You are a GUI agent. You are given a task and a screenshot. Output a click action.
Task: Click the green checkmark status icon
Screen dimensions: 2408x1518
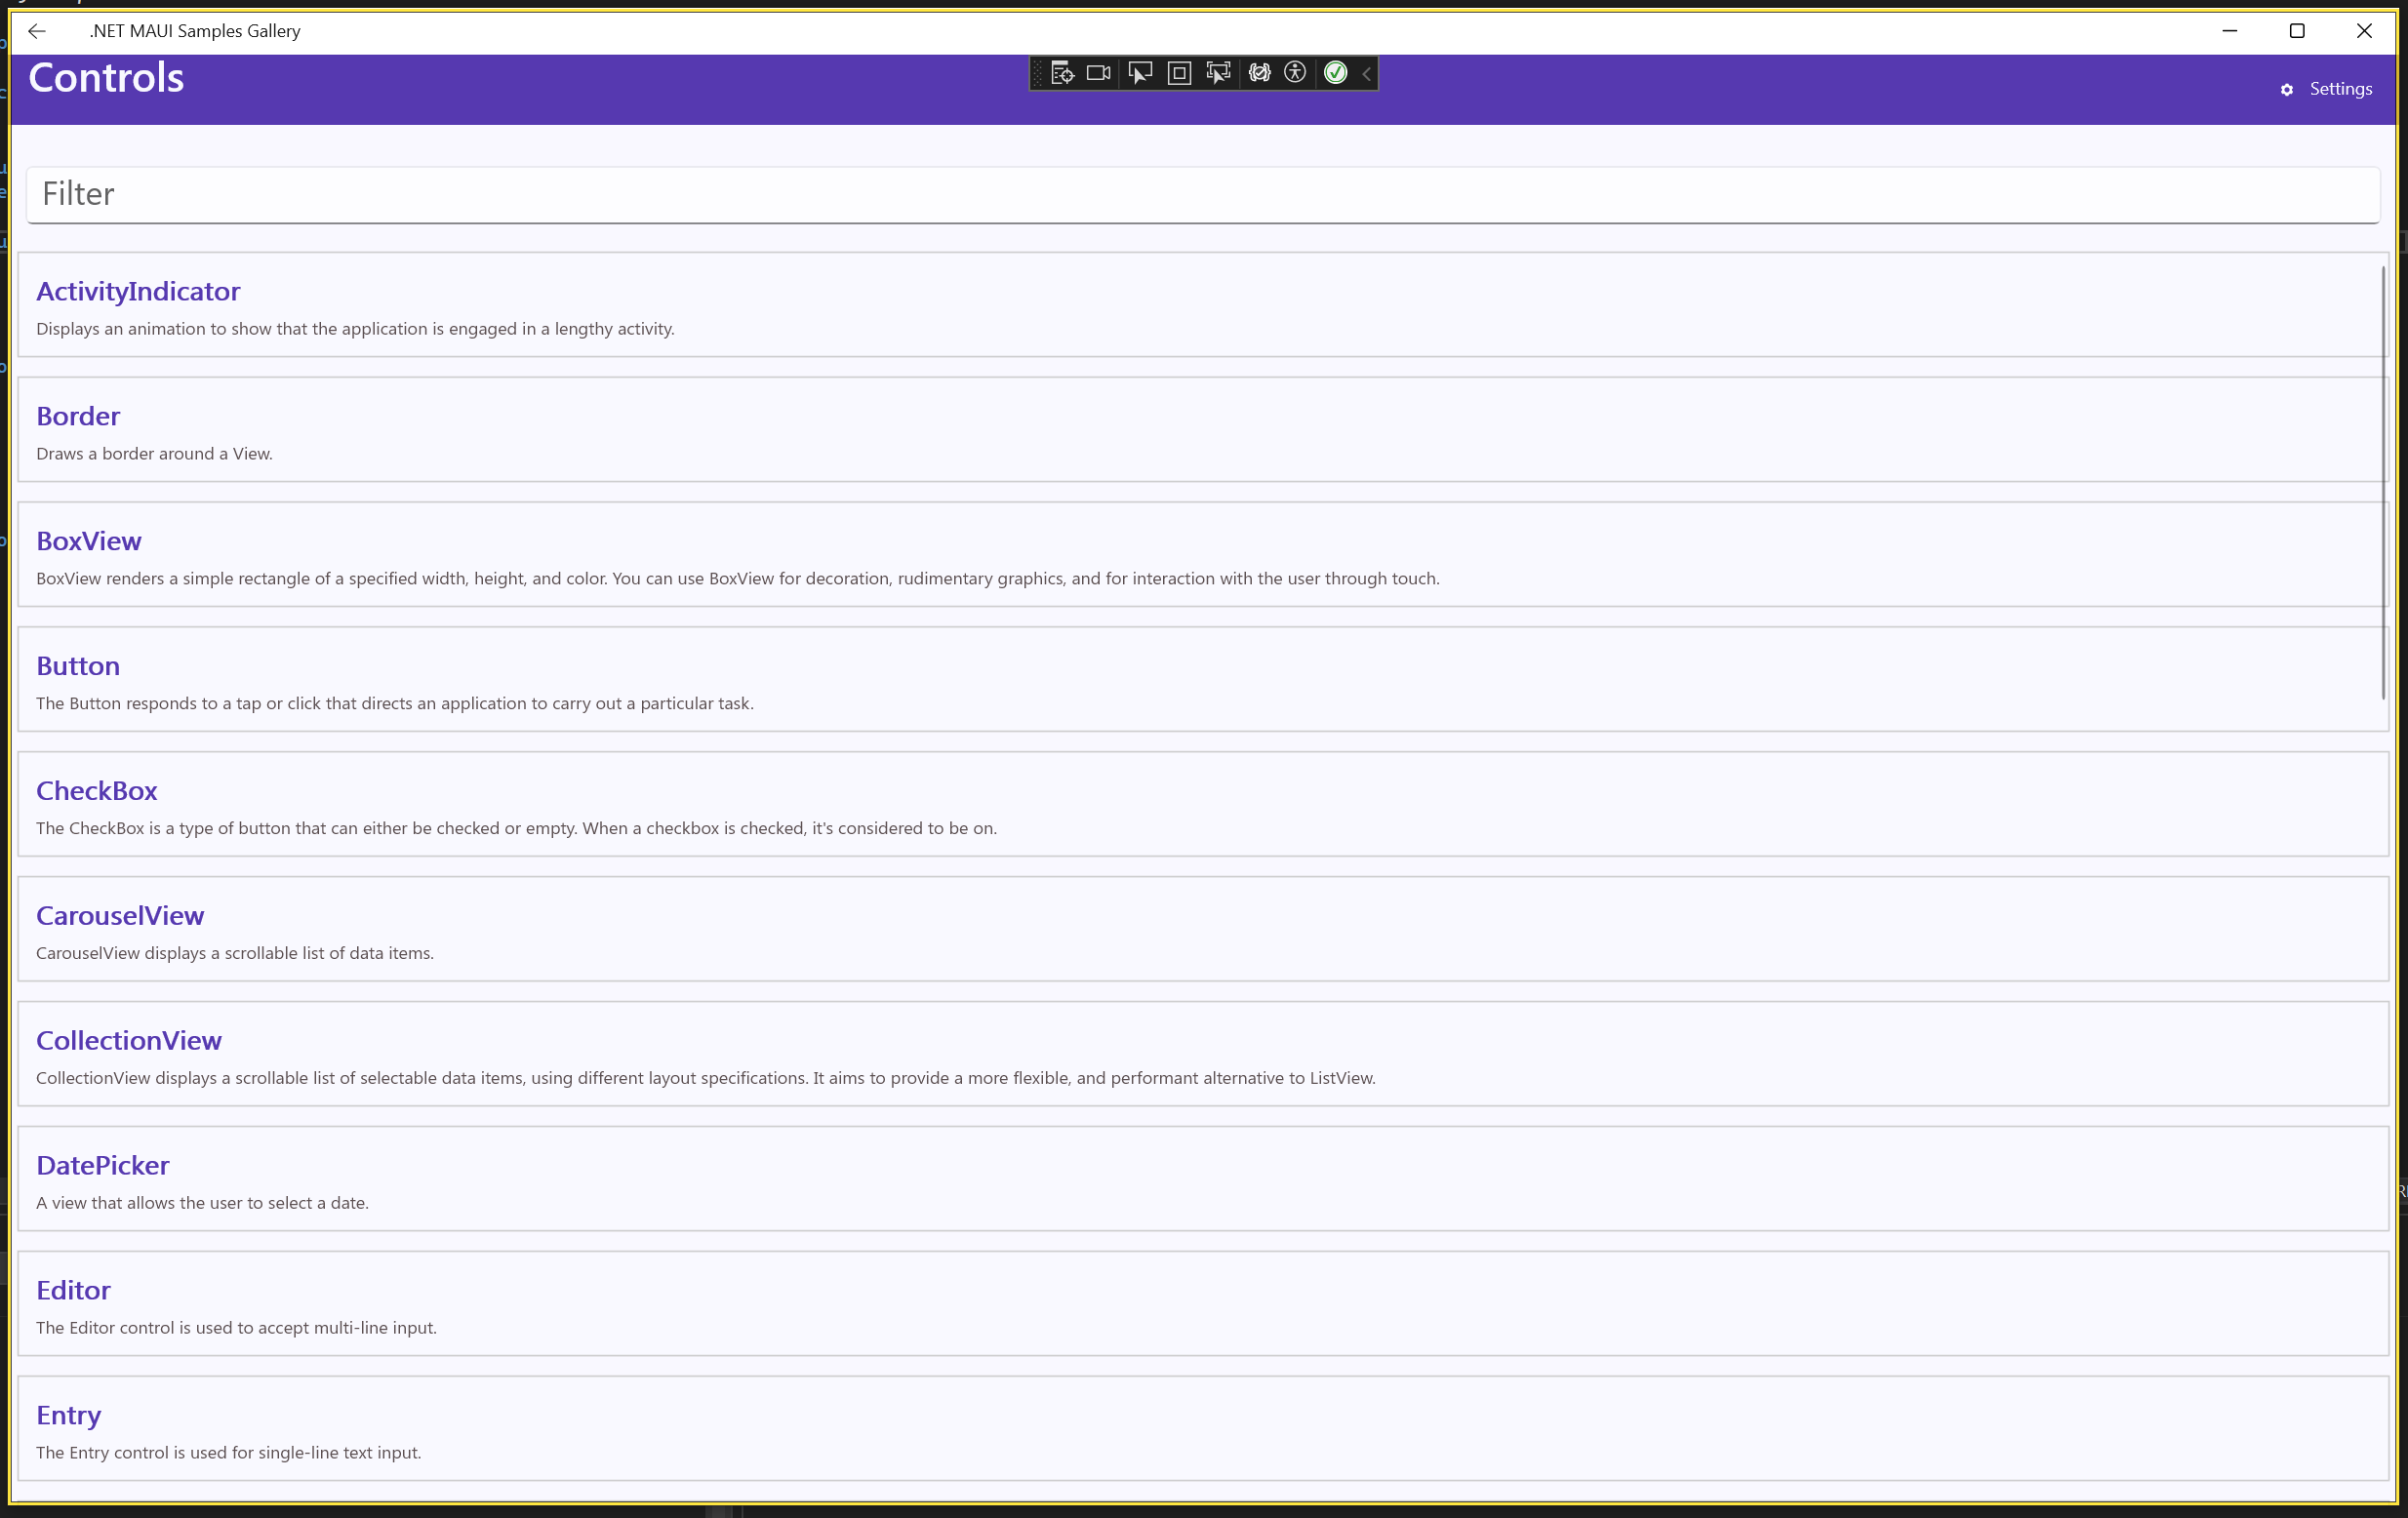click(x=1335, y=73)
